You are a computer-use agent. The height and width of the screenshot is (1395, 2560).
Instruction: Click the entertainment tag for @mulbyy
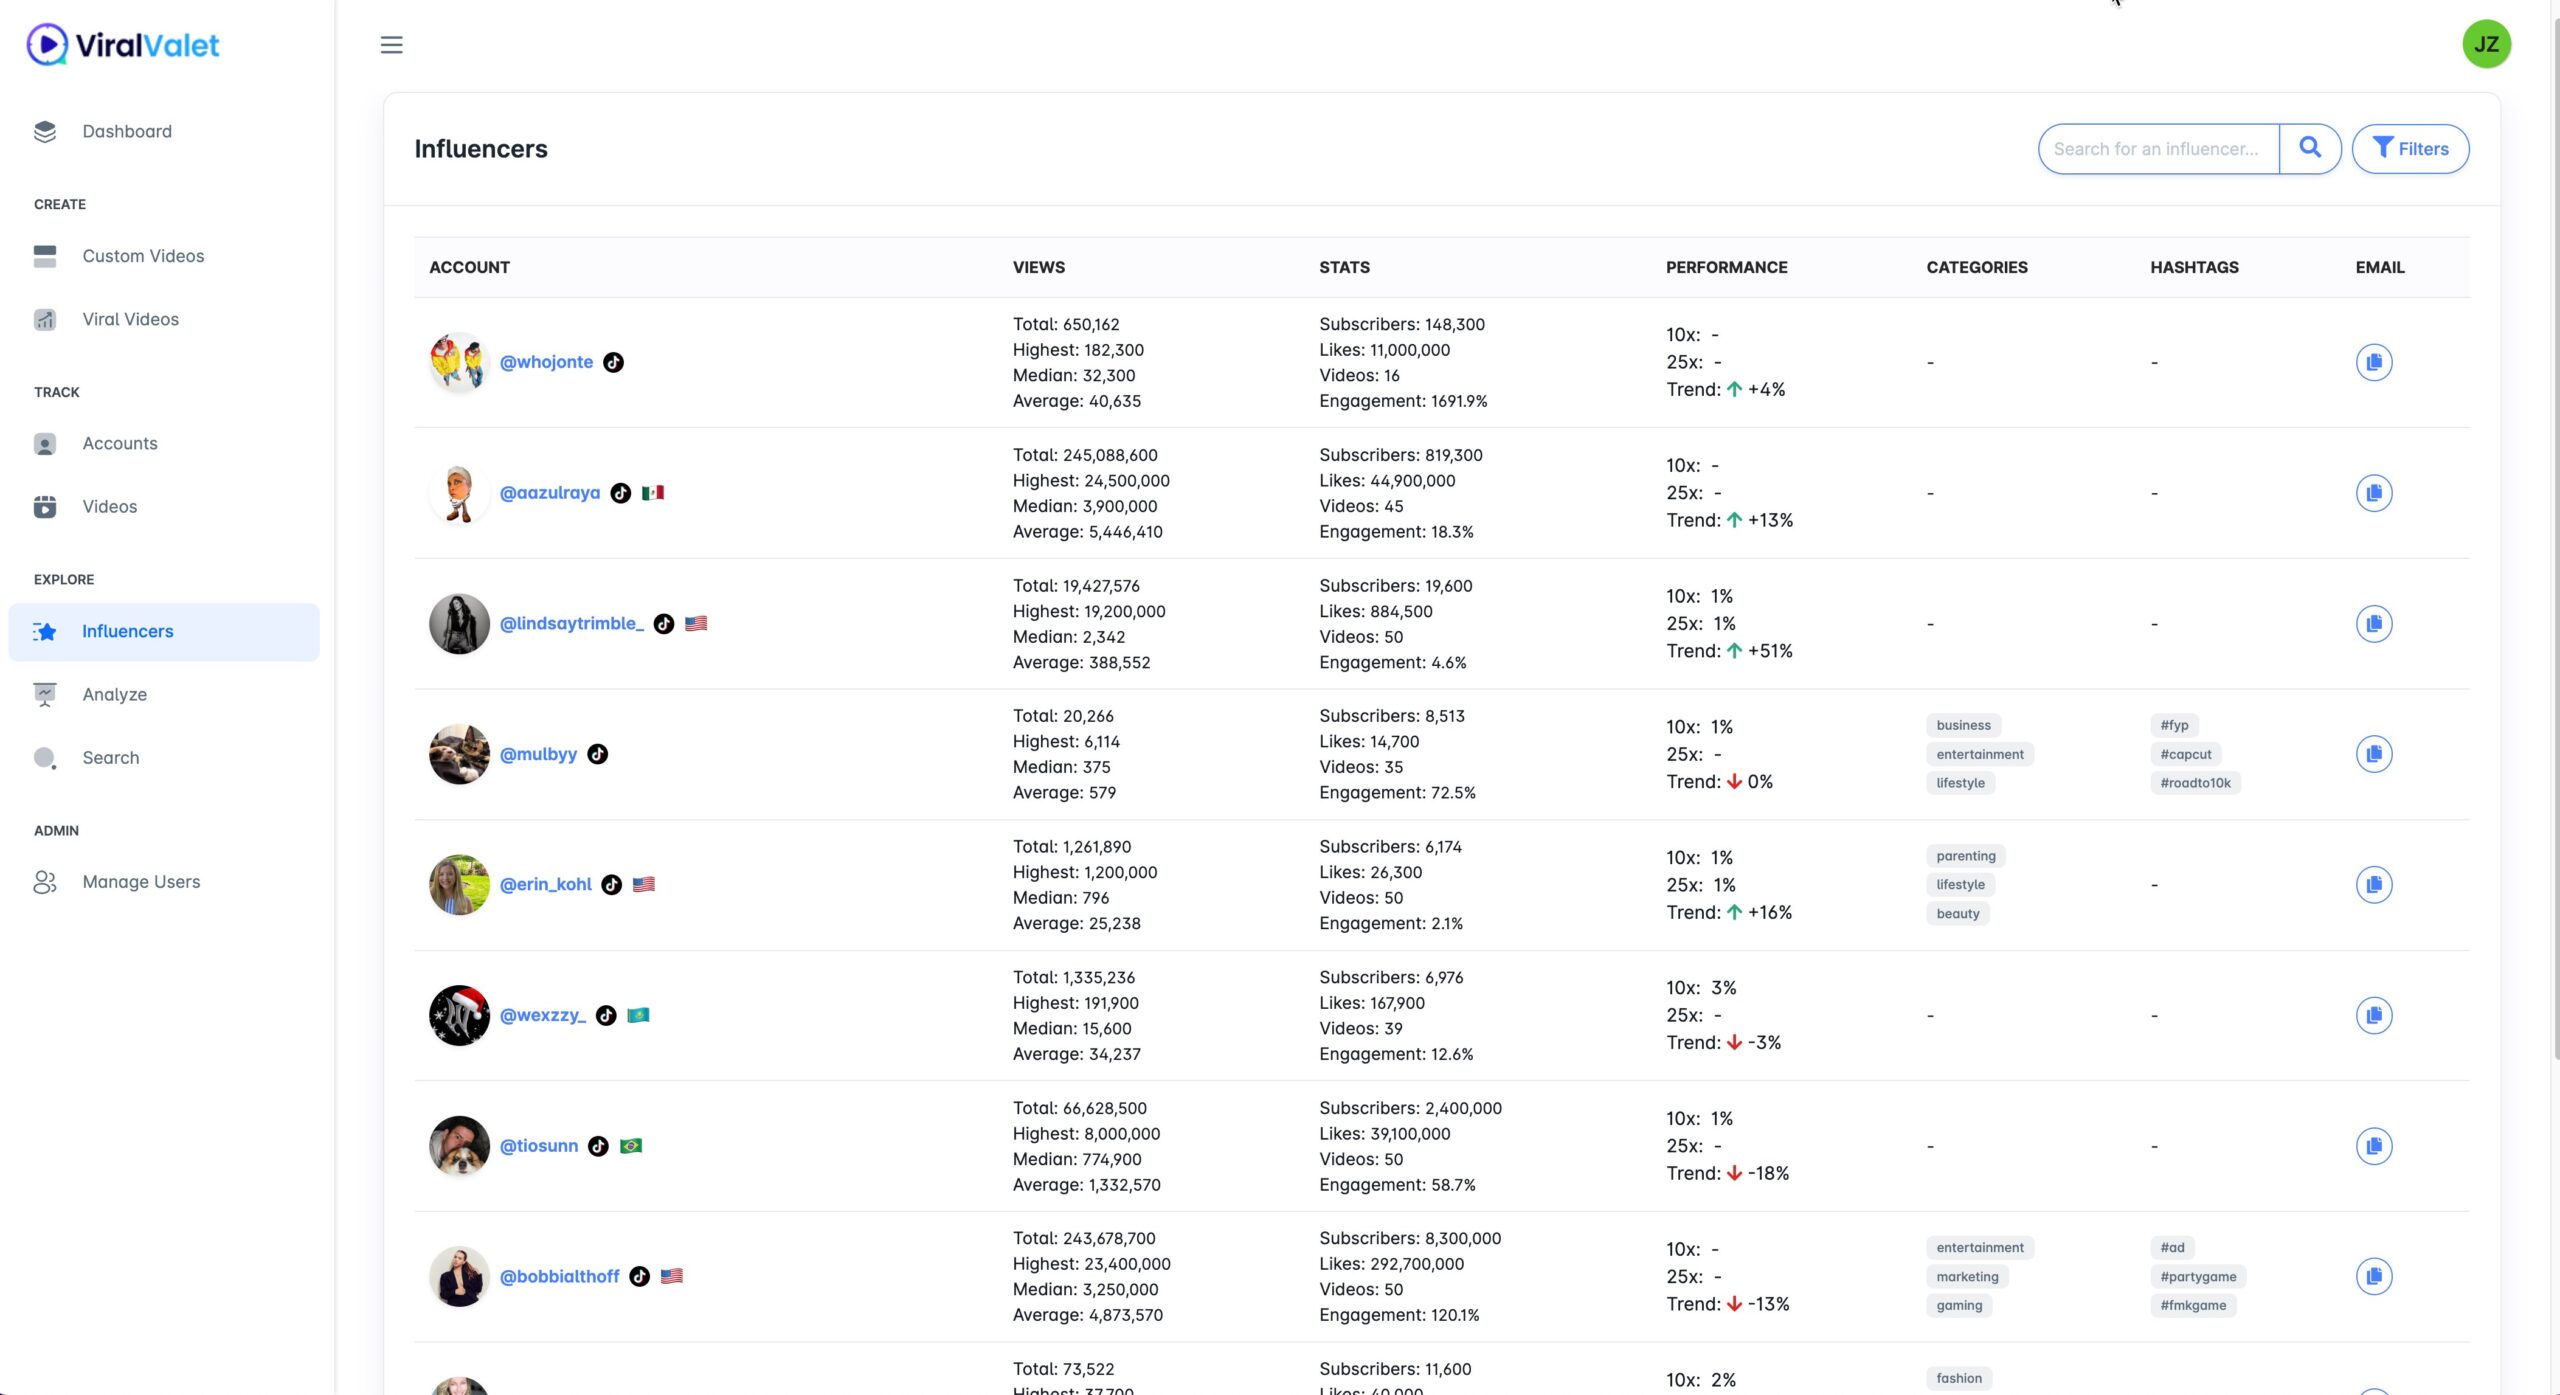(1979, 754)
